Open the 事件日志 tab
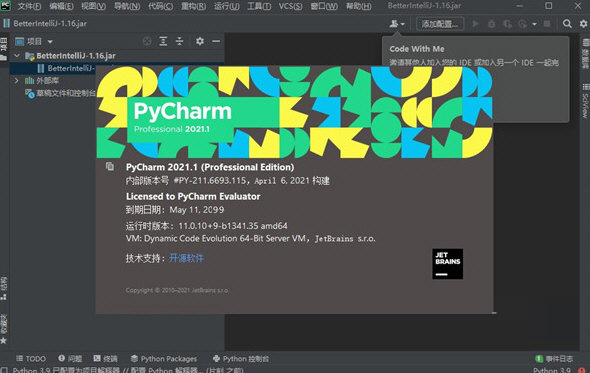Viewport: 590px width, 373px height. (554, 358)
